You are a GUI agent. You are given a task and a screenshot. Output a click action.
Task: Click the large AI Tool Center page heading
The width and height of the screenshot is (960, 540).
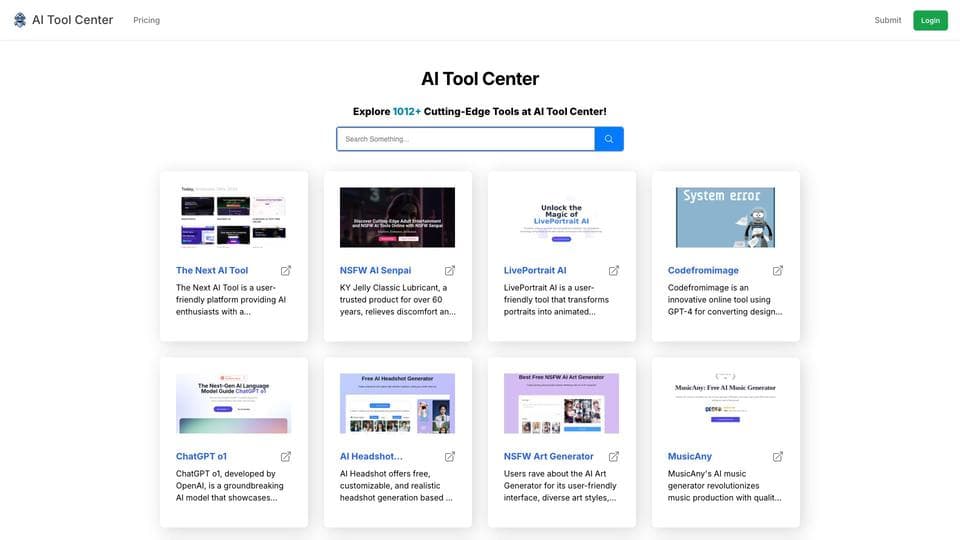coord(480,79)
